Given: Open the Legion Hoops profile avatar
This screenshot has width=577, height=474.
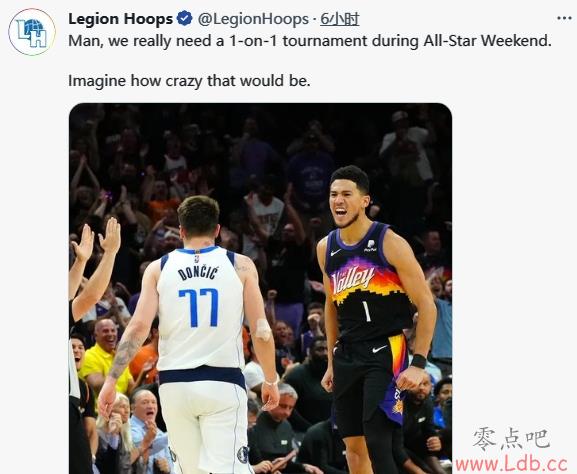Looking at the screenshot, I should point(32,32).
